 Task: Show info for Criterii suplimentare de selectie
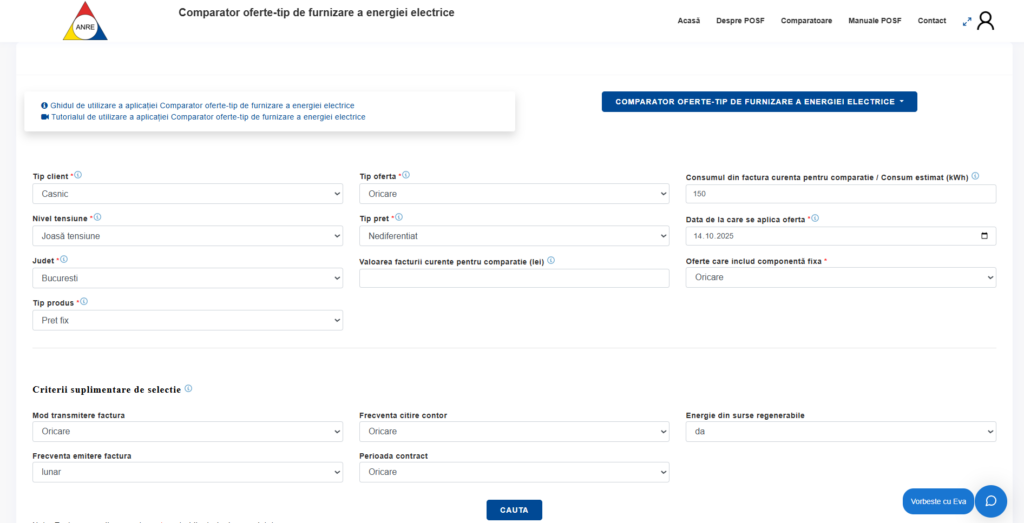[x=188, y=389]
